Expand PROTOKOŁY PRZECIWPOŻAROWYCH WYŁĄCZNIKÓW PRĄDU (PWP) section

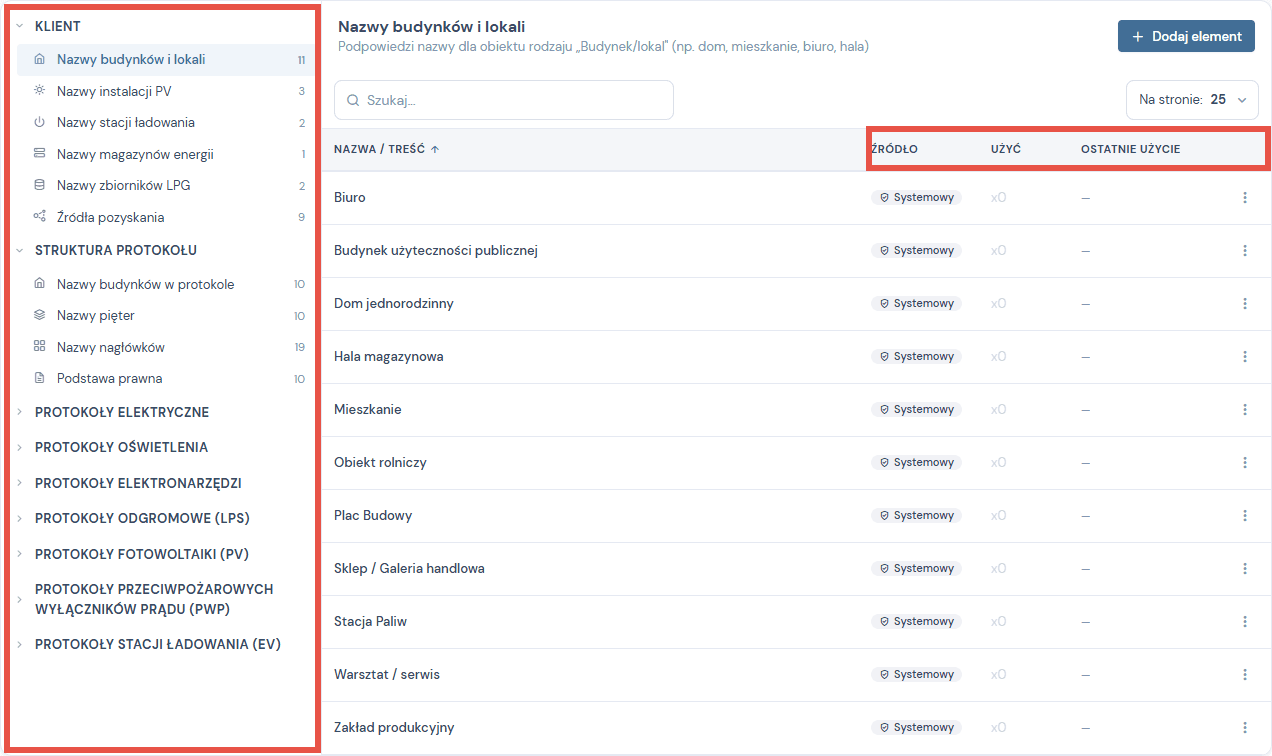point(19,599)
